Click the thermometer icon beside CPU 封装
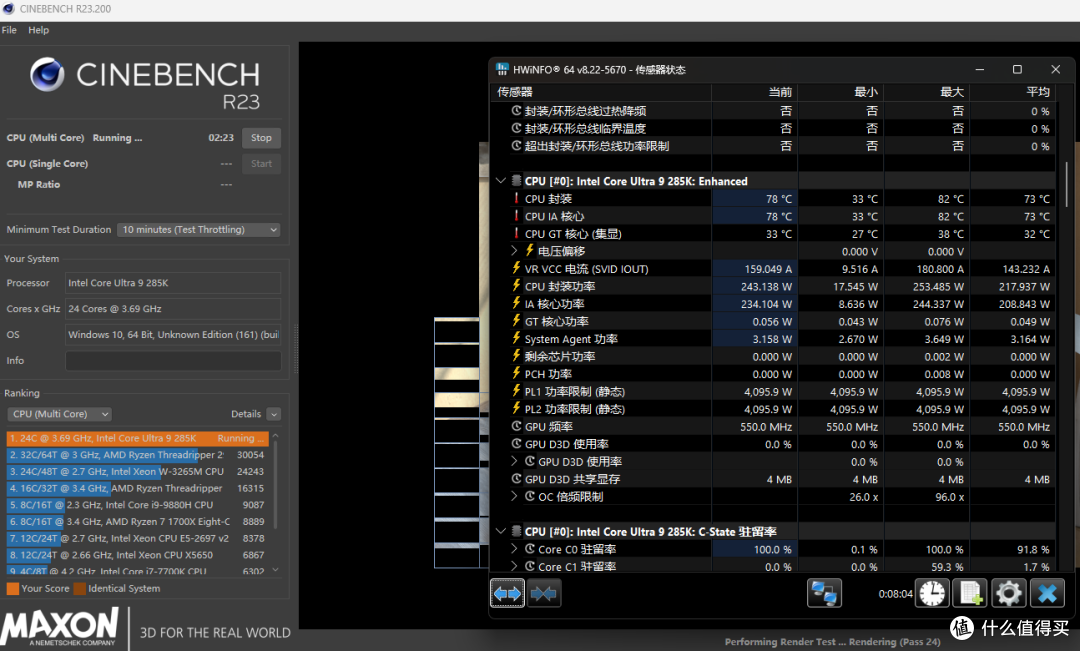The height and width of the screenshot is (651, 1080). pyautogui.click(x=516, y=198)
